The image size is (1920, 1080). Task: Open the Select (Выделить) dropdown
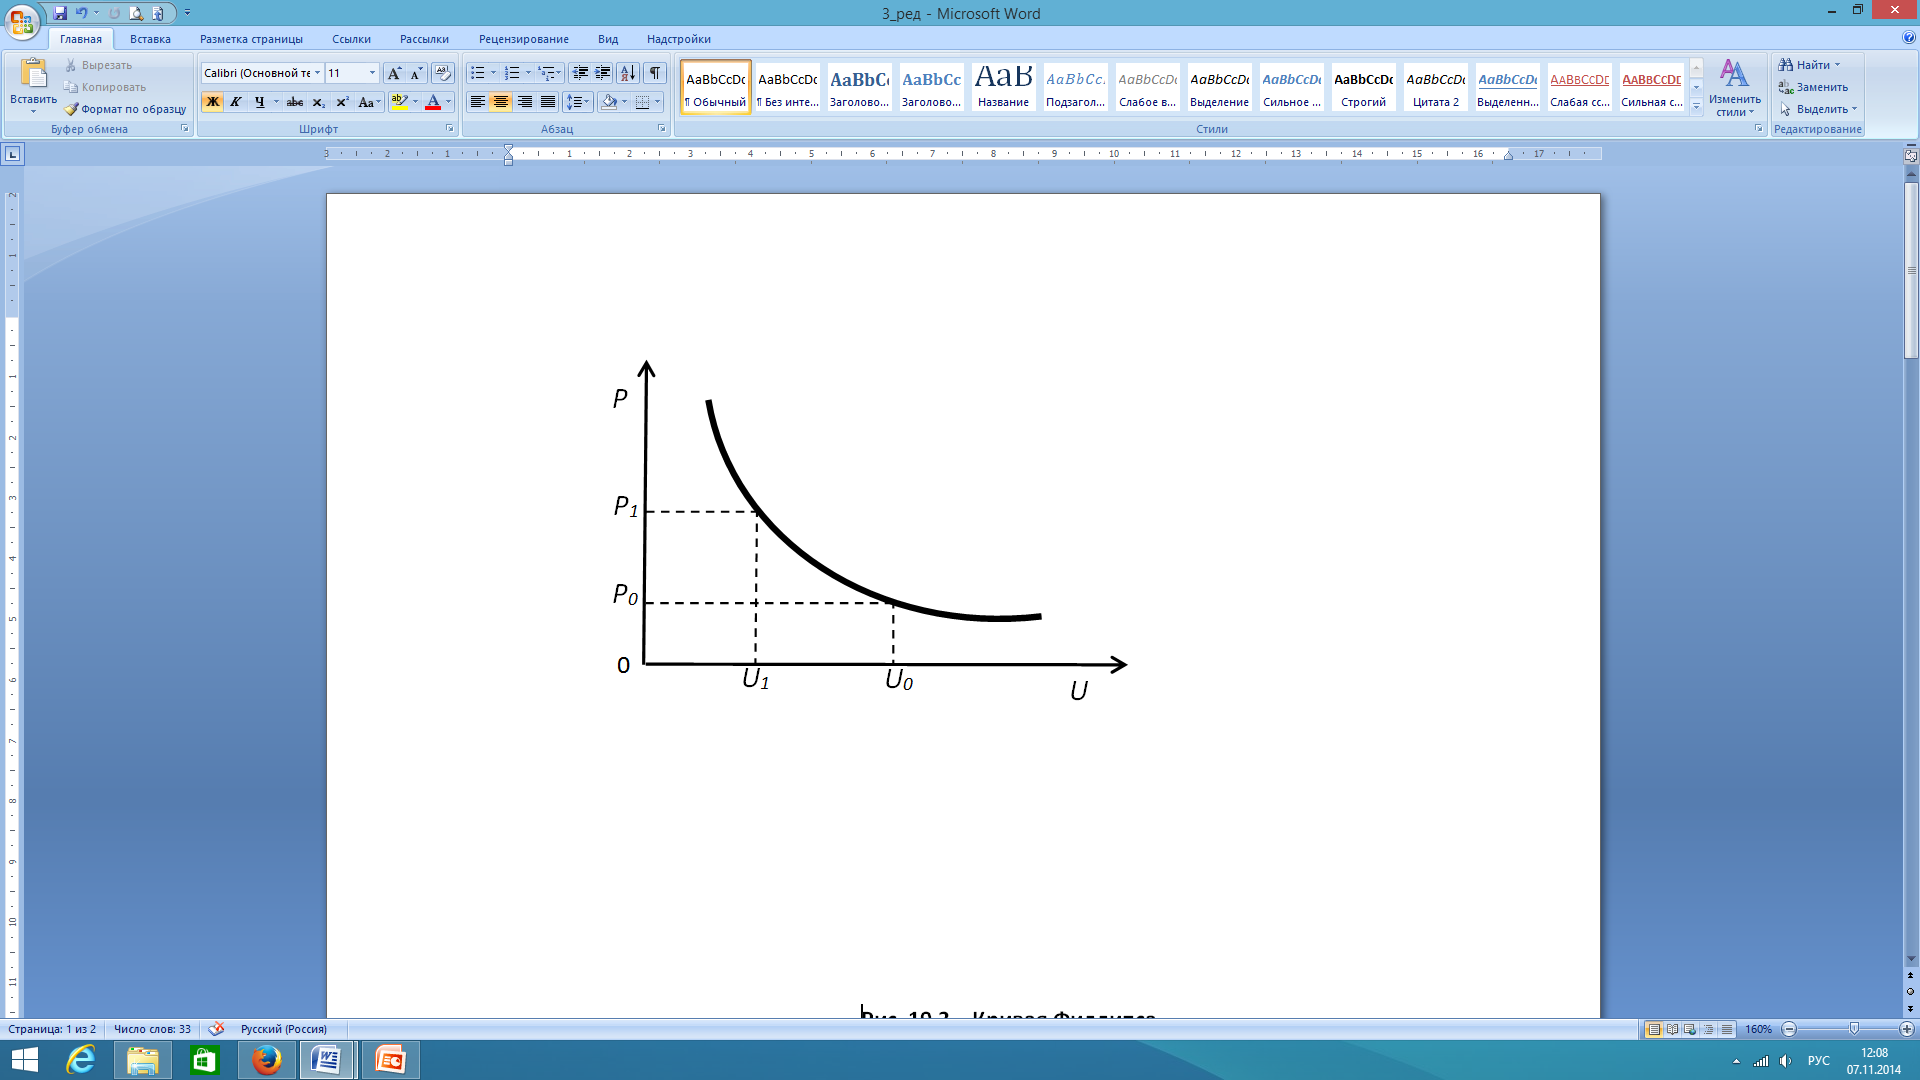point(1818,109)
